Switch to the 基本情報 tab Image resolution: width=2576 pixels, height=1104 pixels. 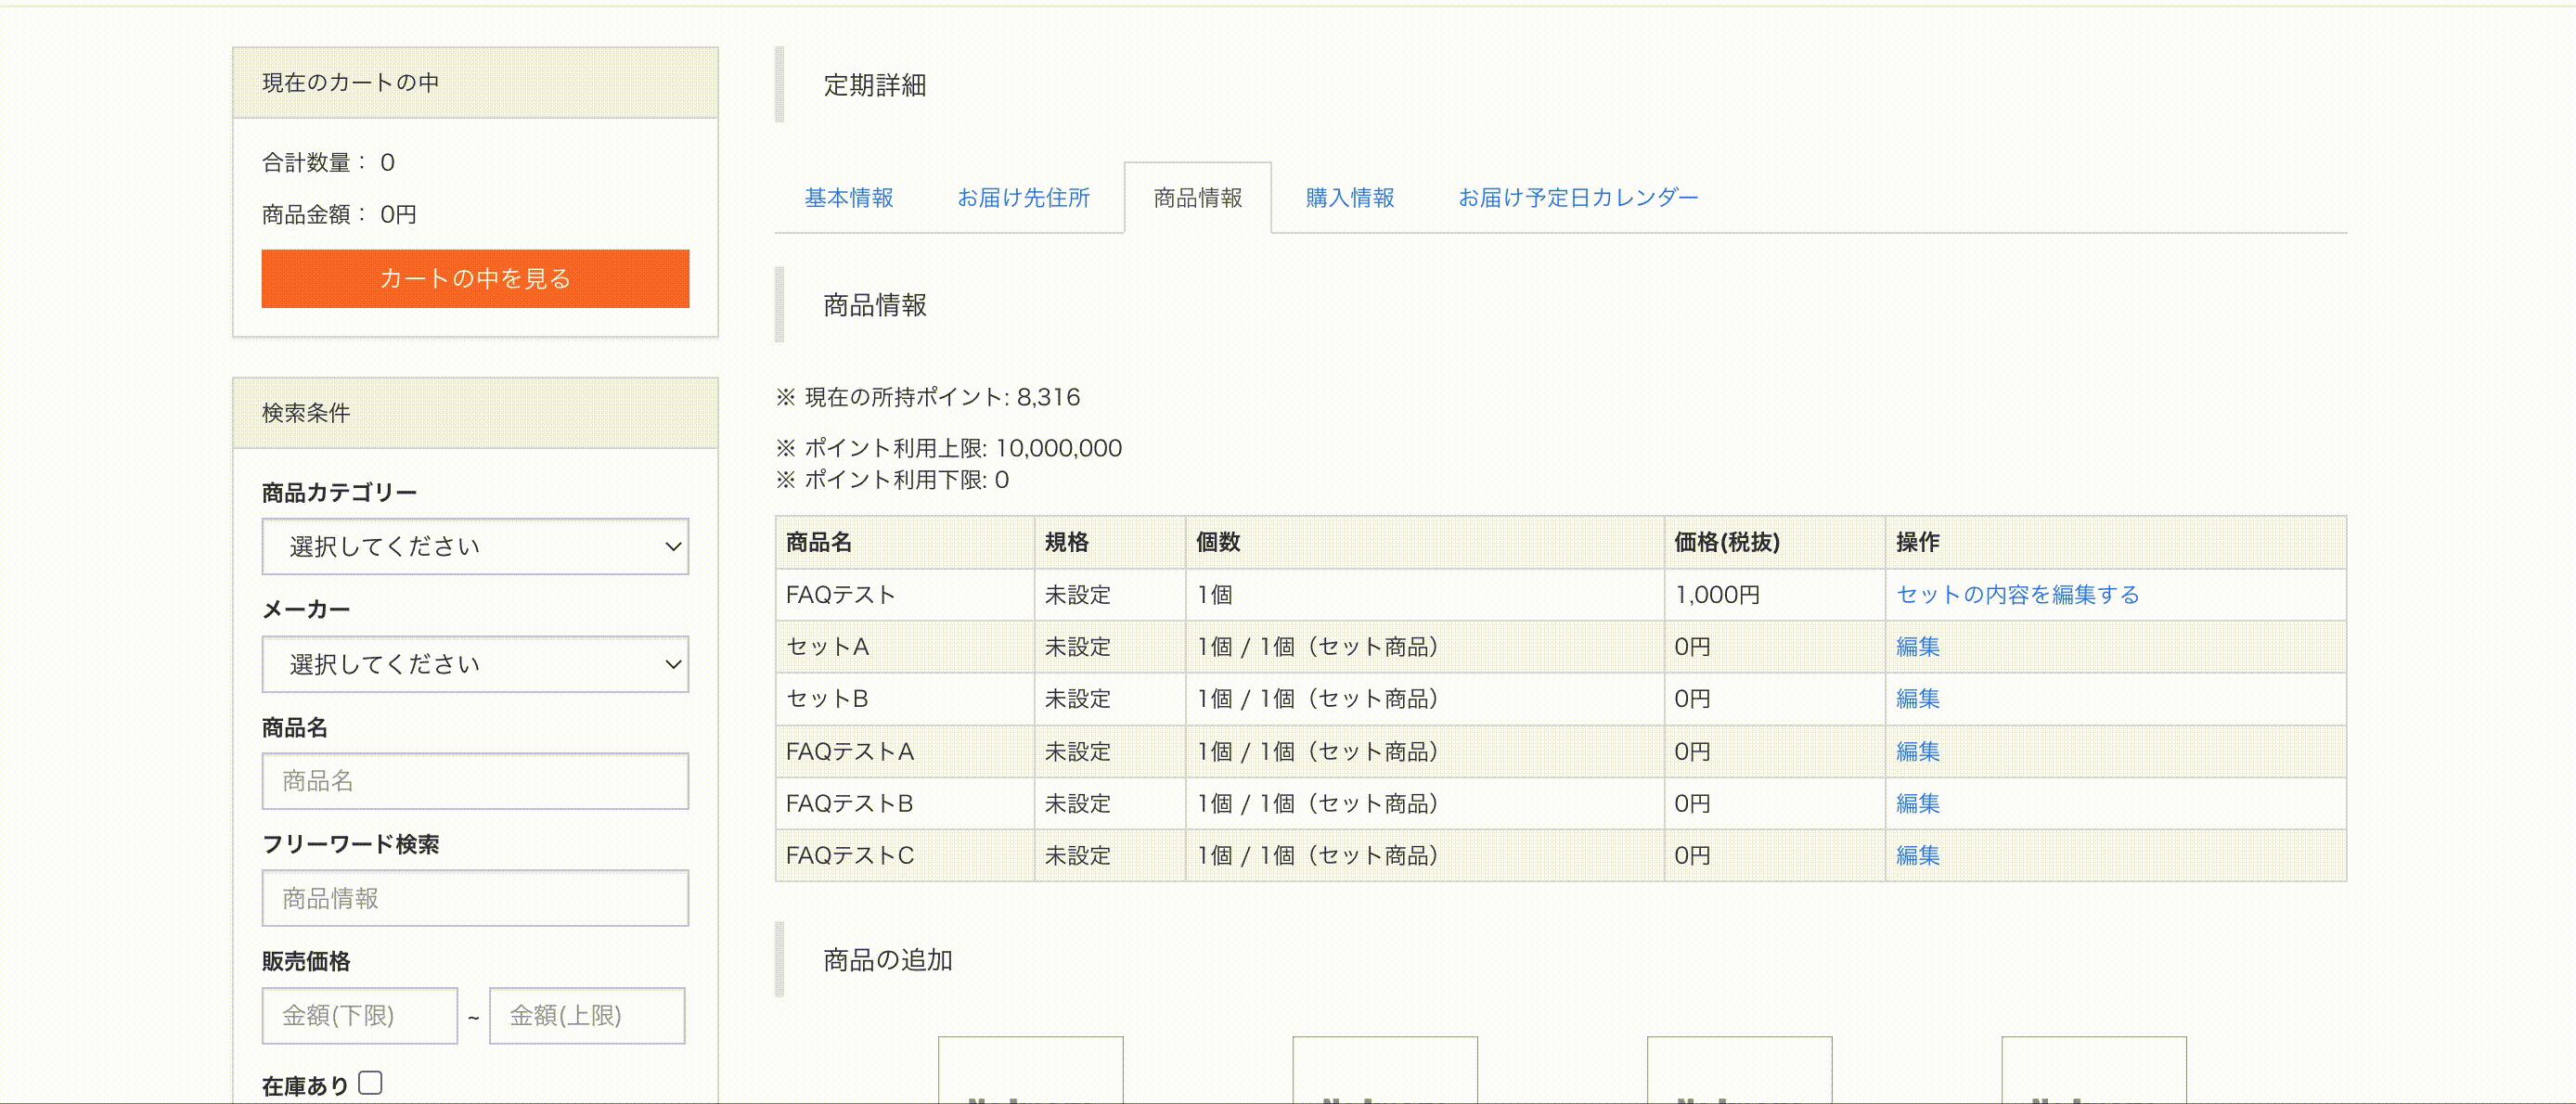(x=849, y=198)
